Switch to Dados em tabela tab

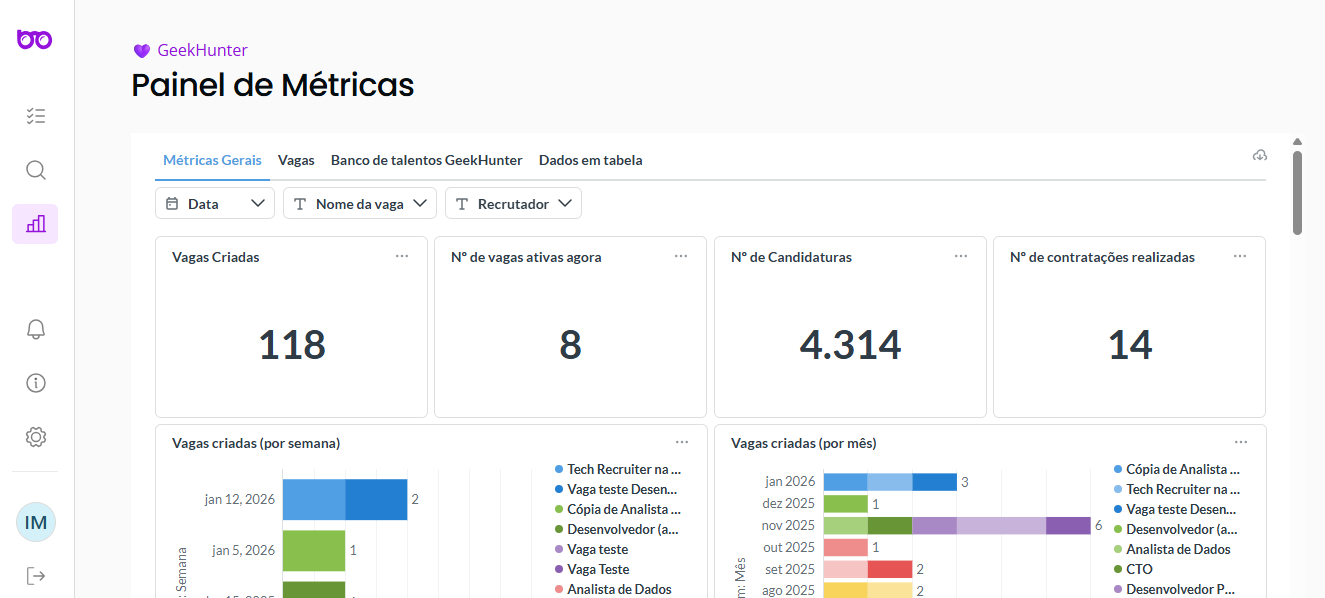[590, 160]
